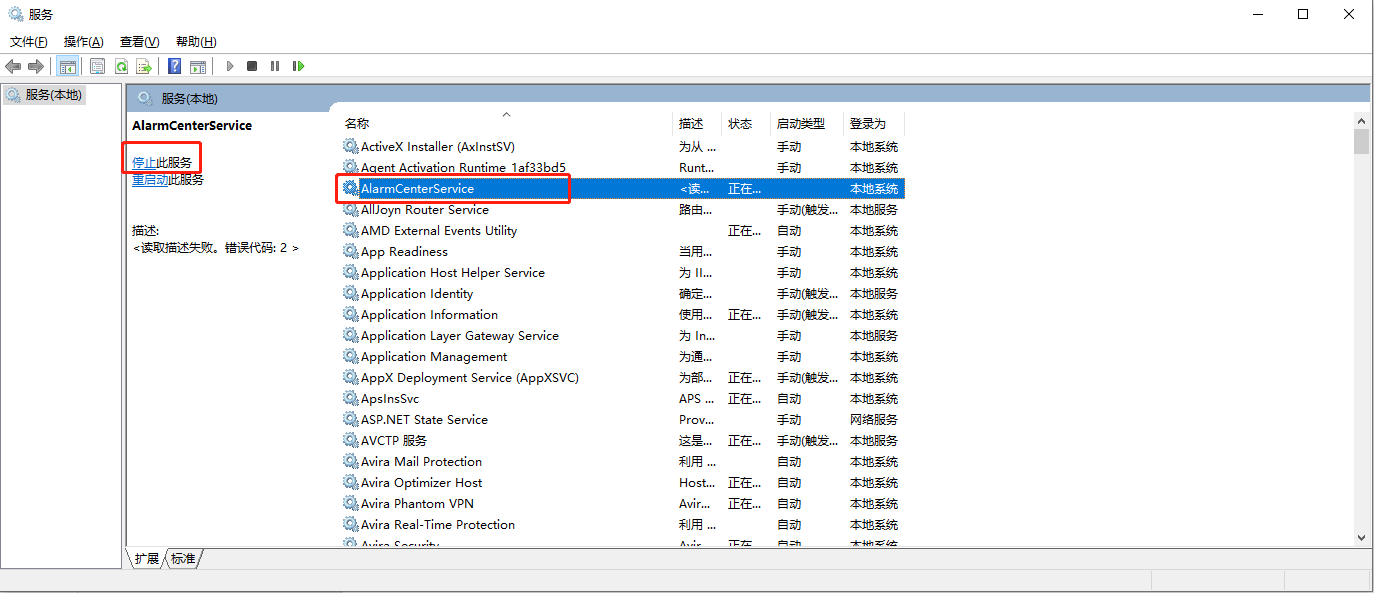
Task: Click the gear icon beside AVCTP 服务
Action: (x=350, y=441)
